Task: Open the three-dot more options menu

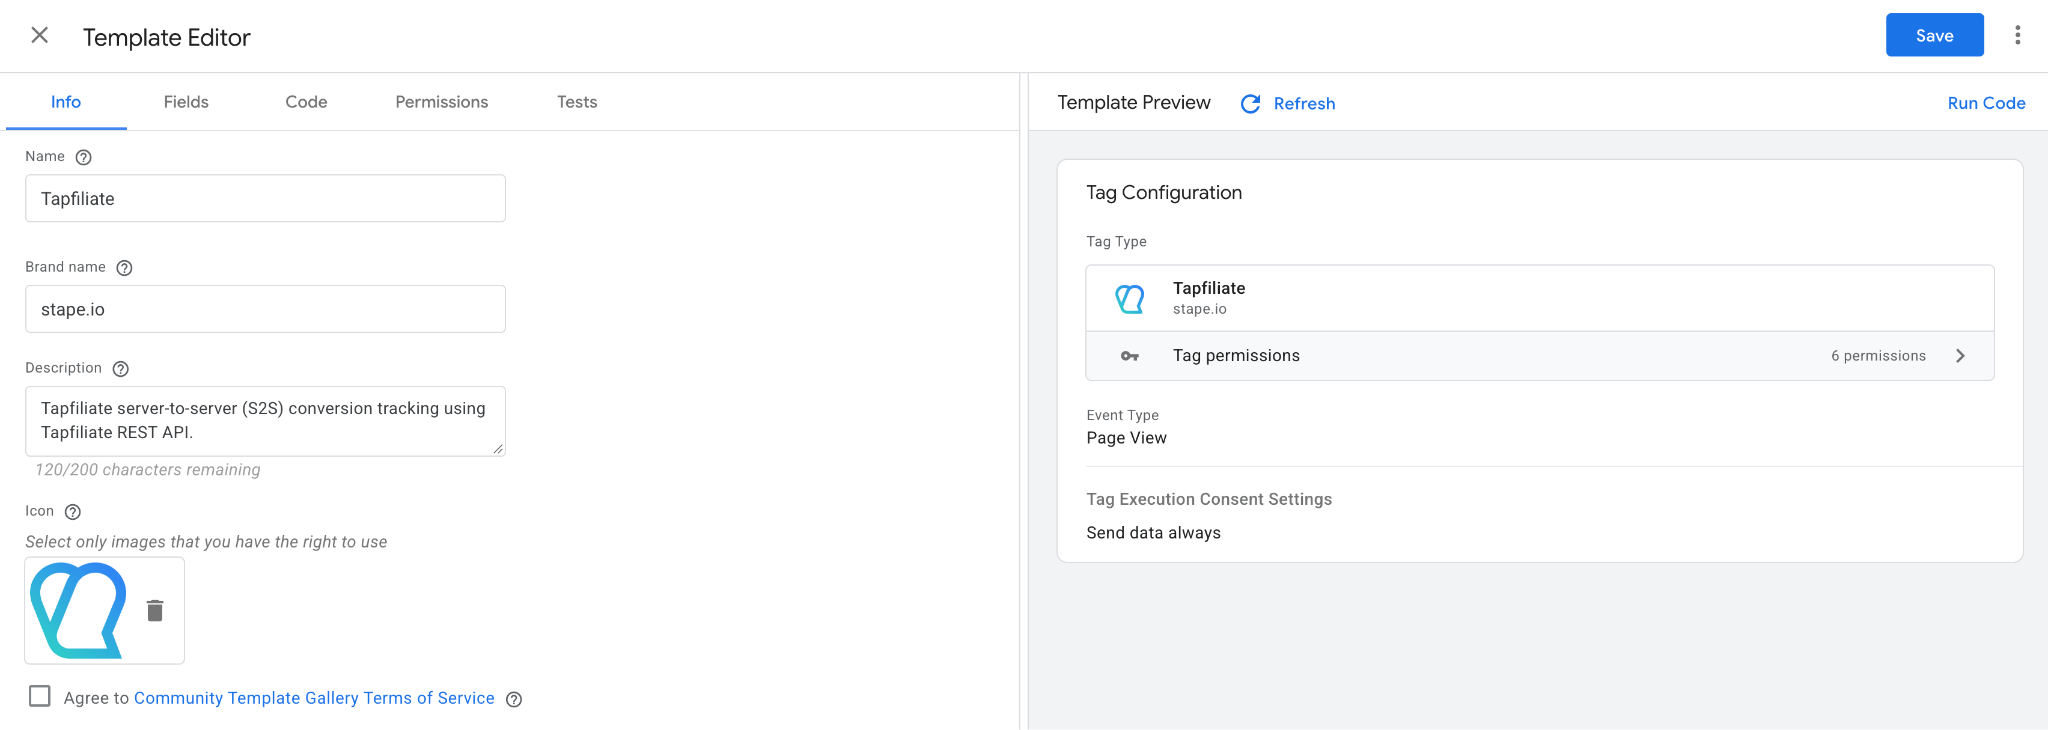Action: click(2017, 36)
